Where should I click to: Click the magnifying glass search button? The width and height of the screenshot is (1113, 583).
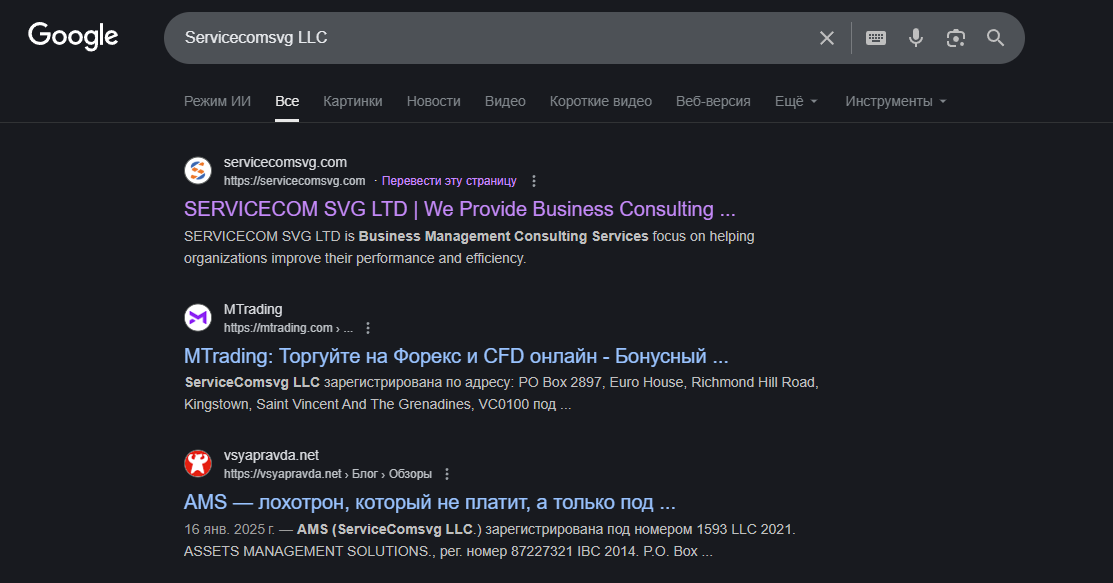click(x=995, y=38)
